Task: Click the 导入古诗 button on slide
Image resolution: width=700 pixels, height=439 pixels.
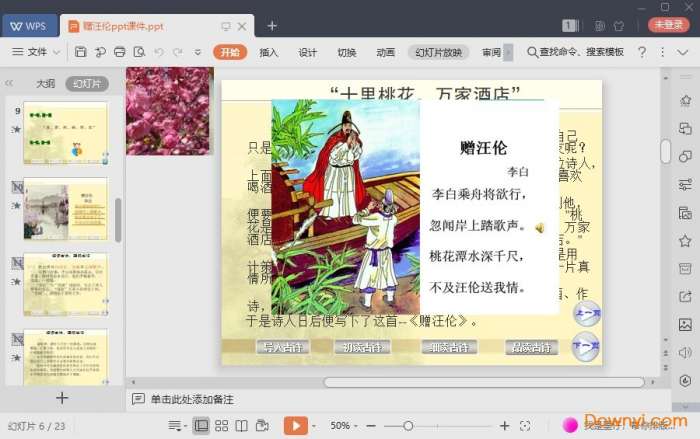Action: 283,347
